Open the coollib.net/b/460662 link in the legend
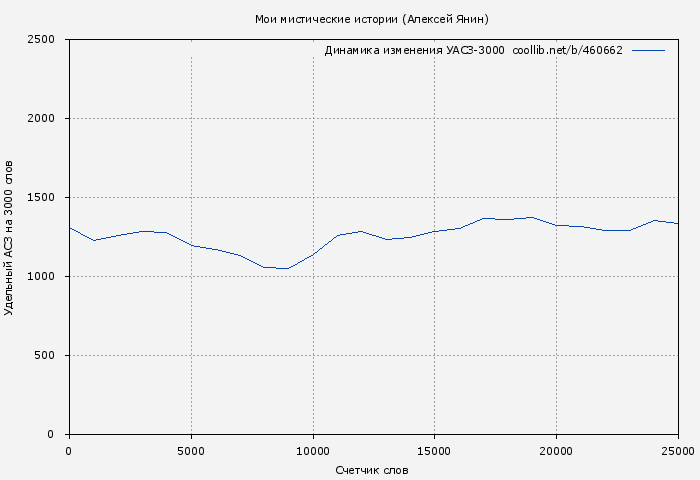Screen dimensions: 700x480 567,50
